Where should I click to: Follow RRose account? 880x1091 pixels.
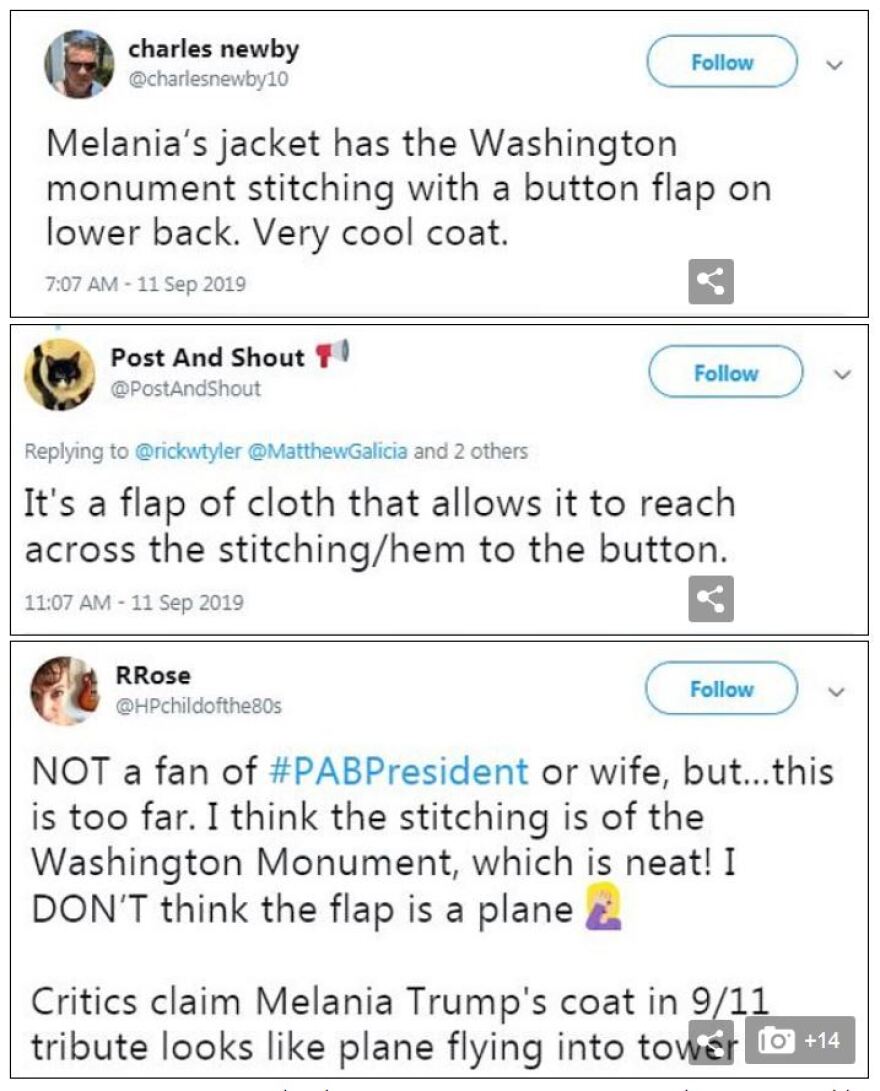tap(721, 689)
